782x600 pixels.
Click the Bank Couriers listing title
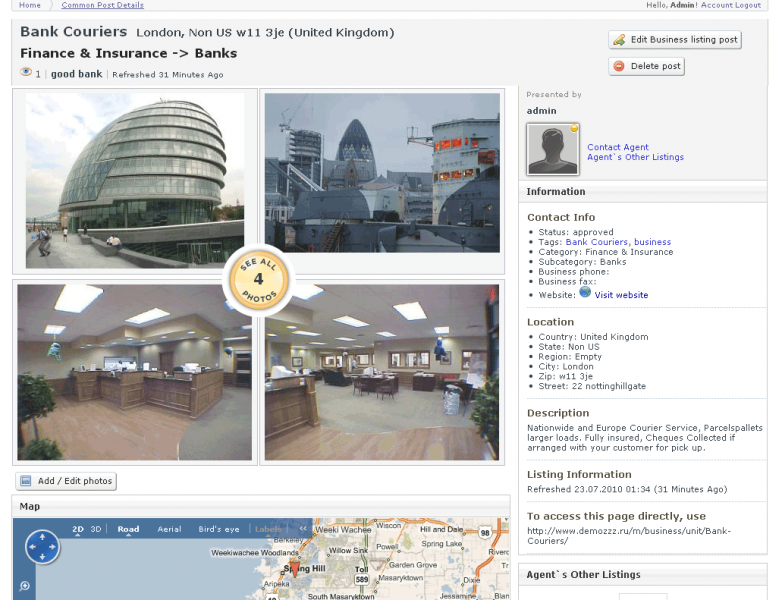[74, 32]
